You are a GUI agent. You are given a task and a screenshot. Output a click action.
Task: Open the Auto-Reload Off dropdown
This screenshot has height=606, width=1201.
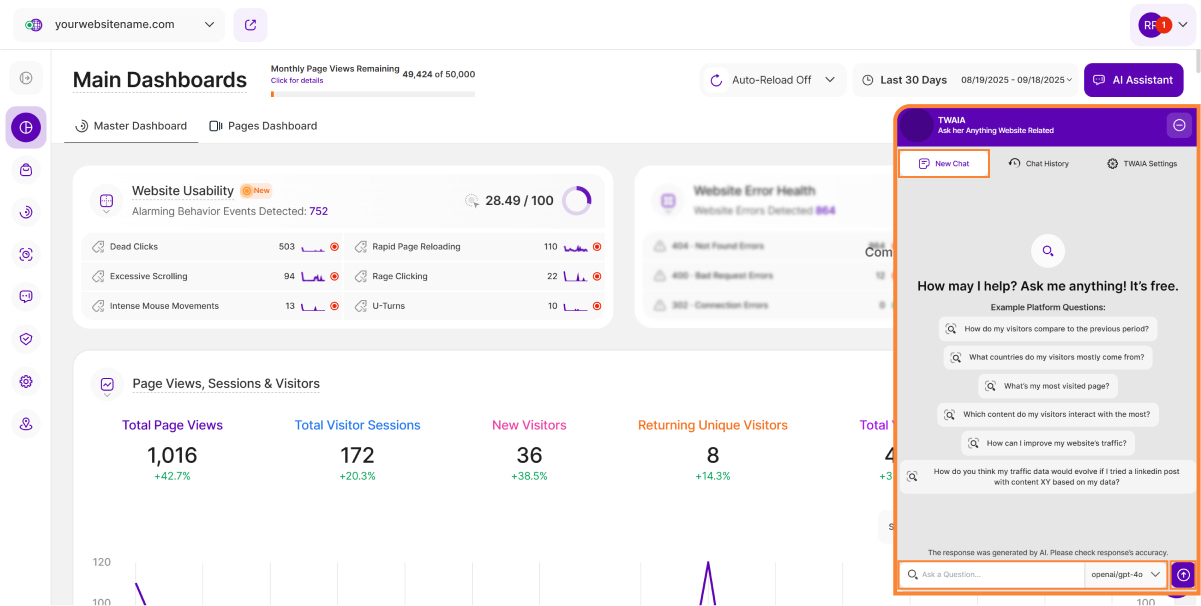[773, 80]
